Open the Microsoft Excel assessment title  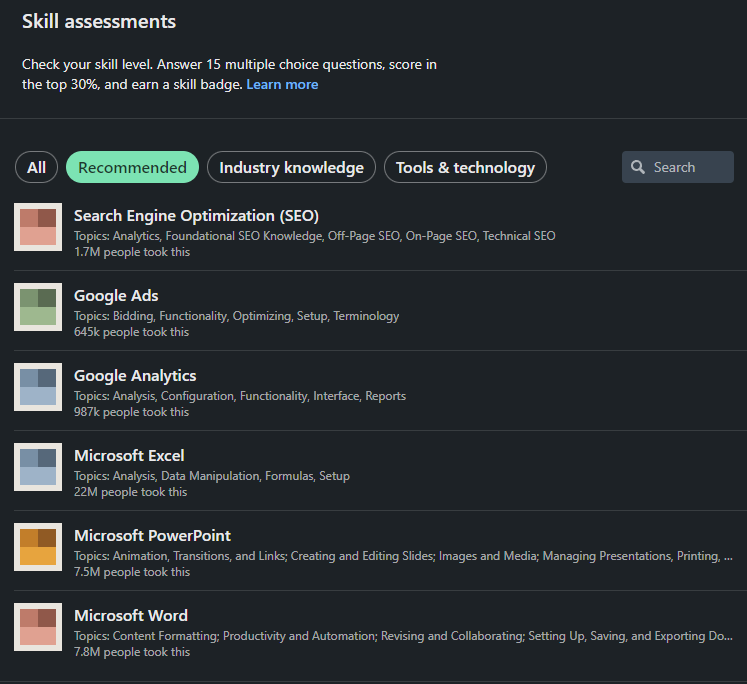tap(129, 456)
